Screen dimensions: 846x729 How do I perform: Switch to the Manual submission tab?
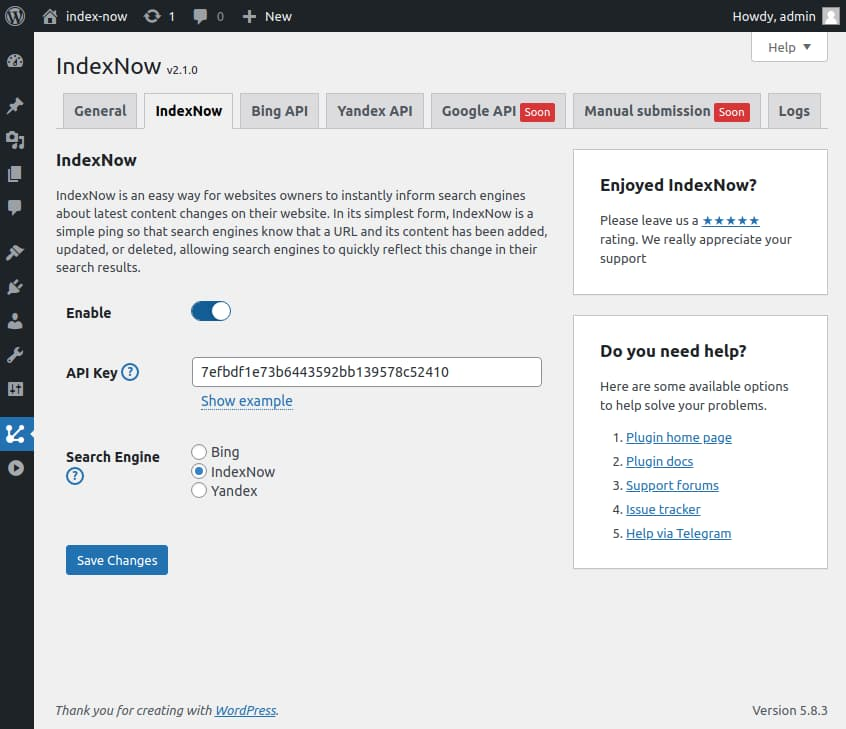coord(667,111)
